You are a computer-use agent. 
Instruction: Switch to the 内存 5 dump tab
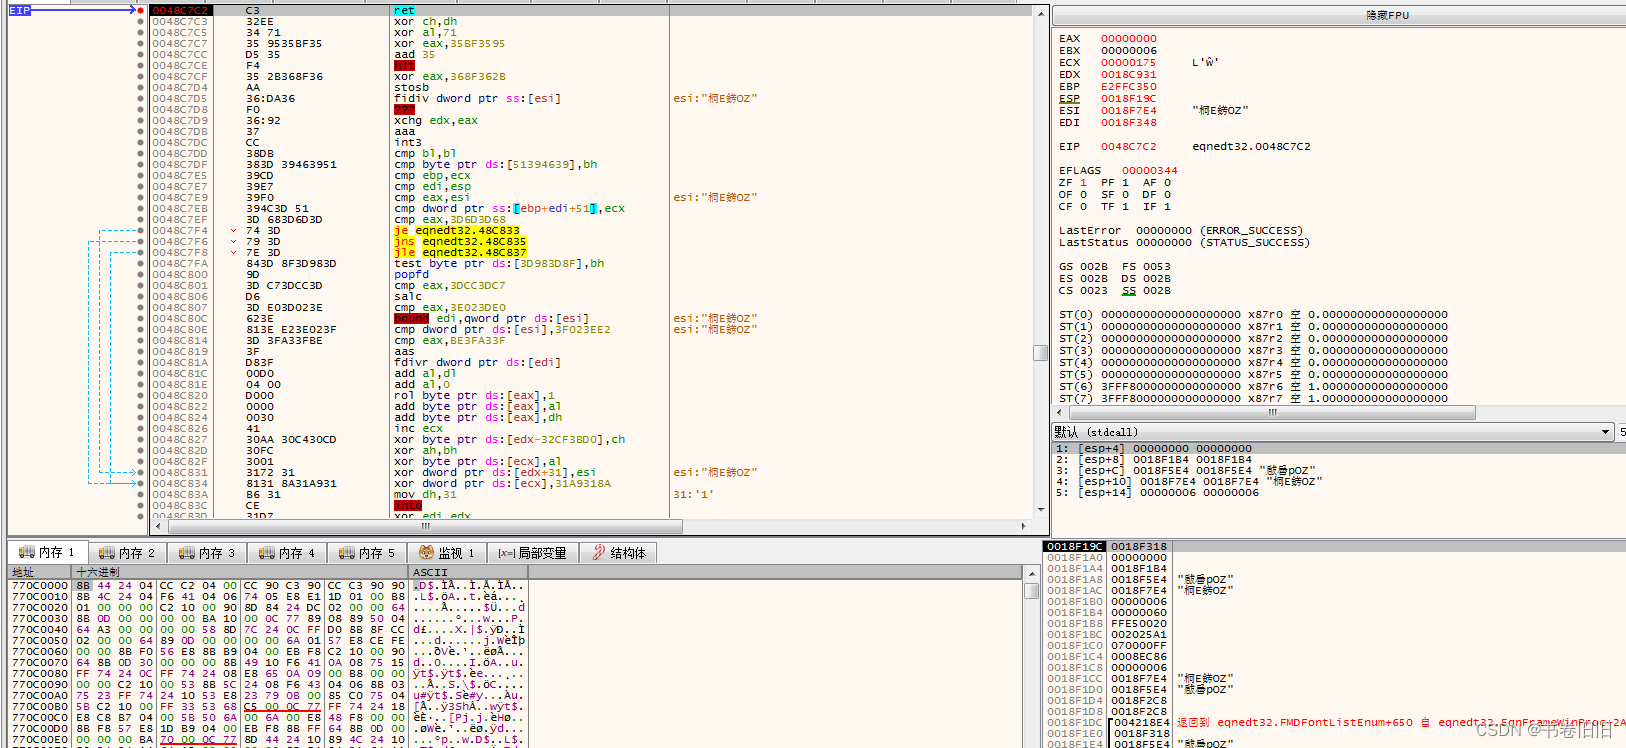(x=367, y=553)
